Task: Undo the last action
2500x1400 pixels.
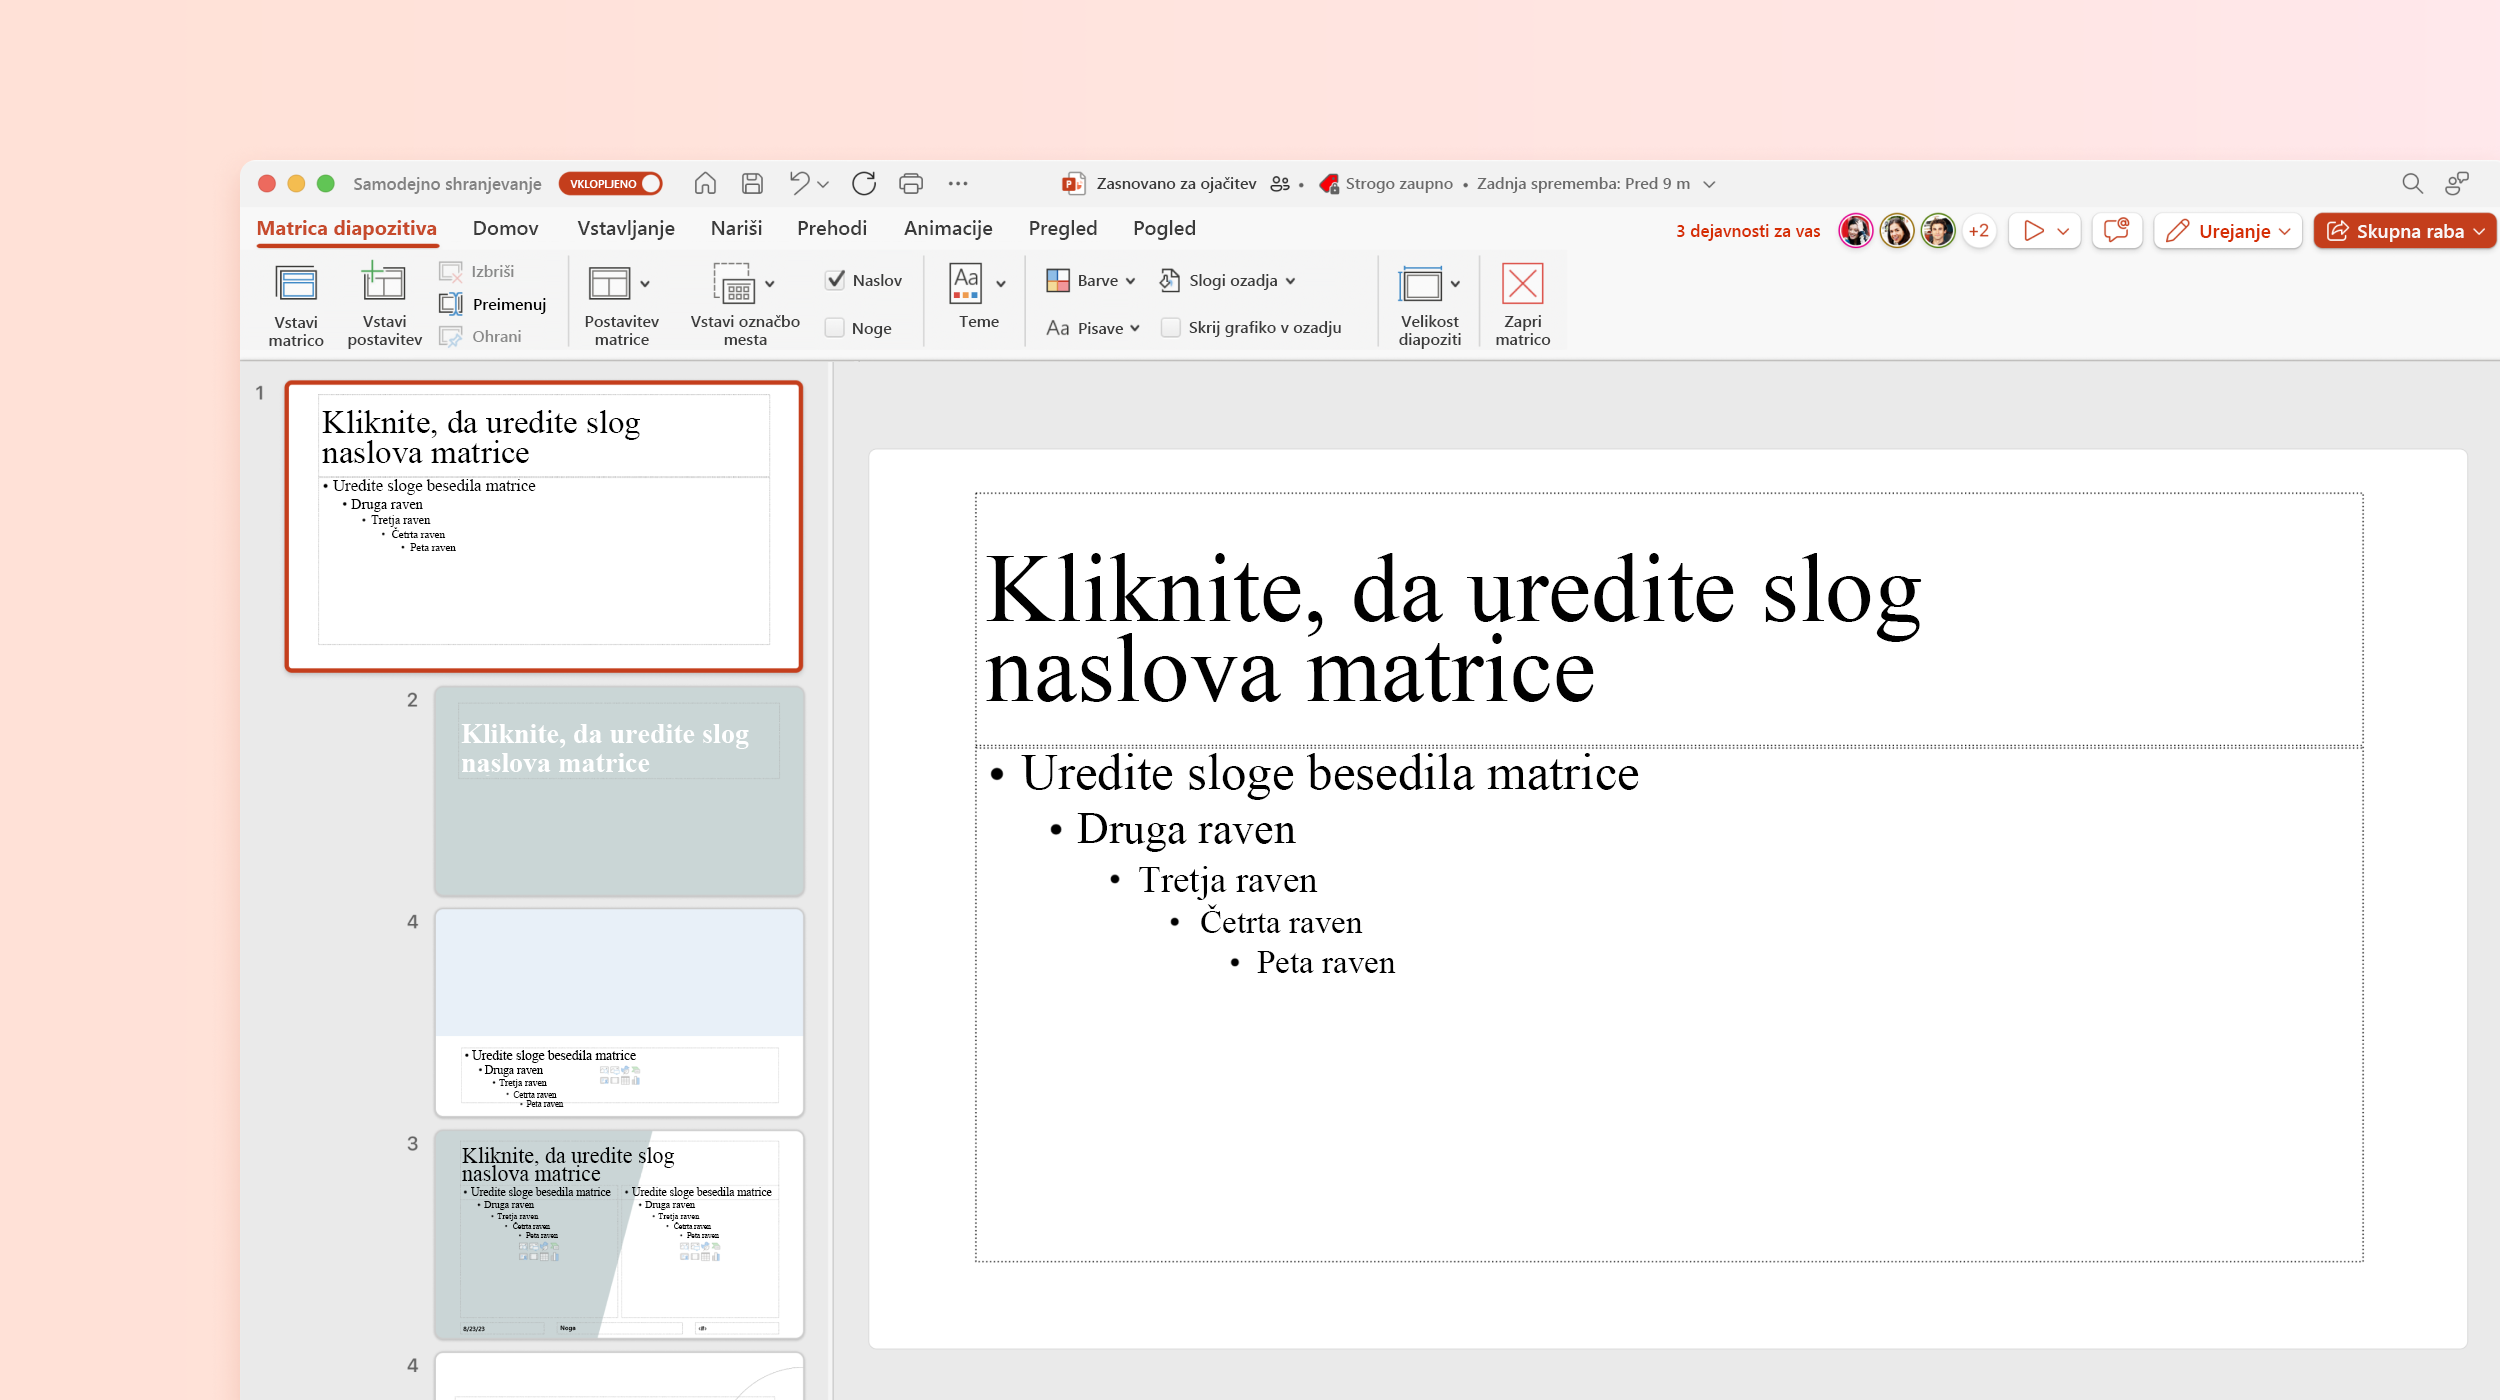Action: click(799, 183)
